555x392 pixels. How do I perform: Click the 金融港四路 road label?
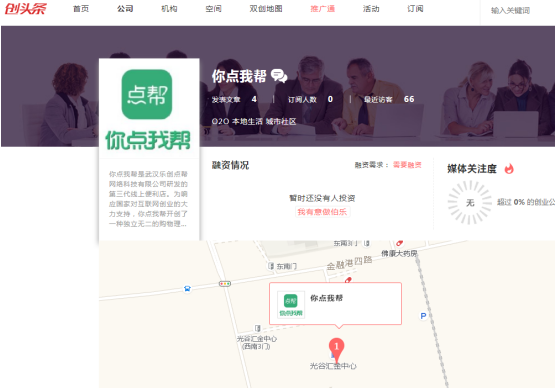click(x=349, y=263)
